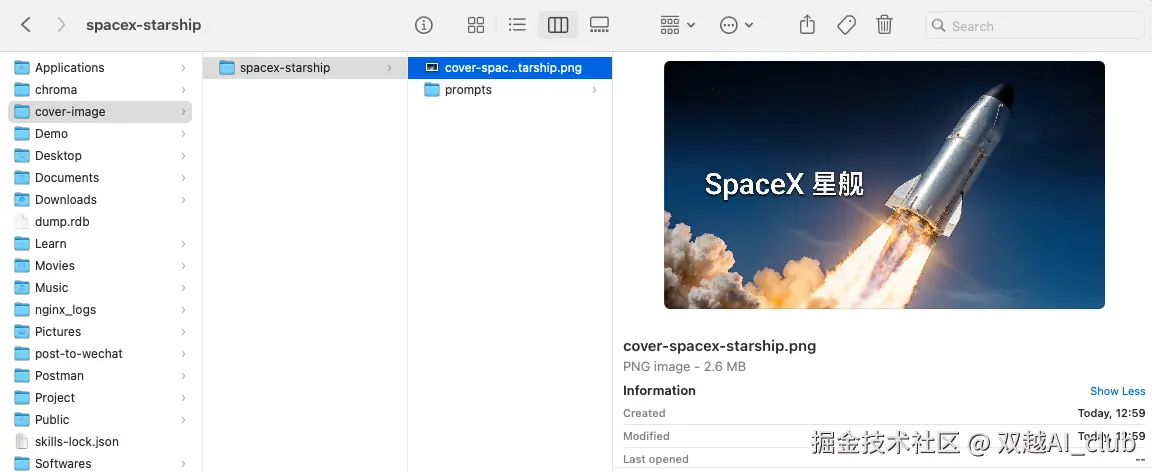Open the prompts folder
1152x472 pixels.
[x=510, y=90]
